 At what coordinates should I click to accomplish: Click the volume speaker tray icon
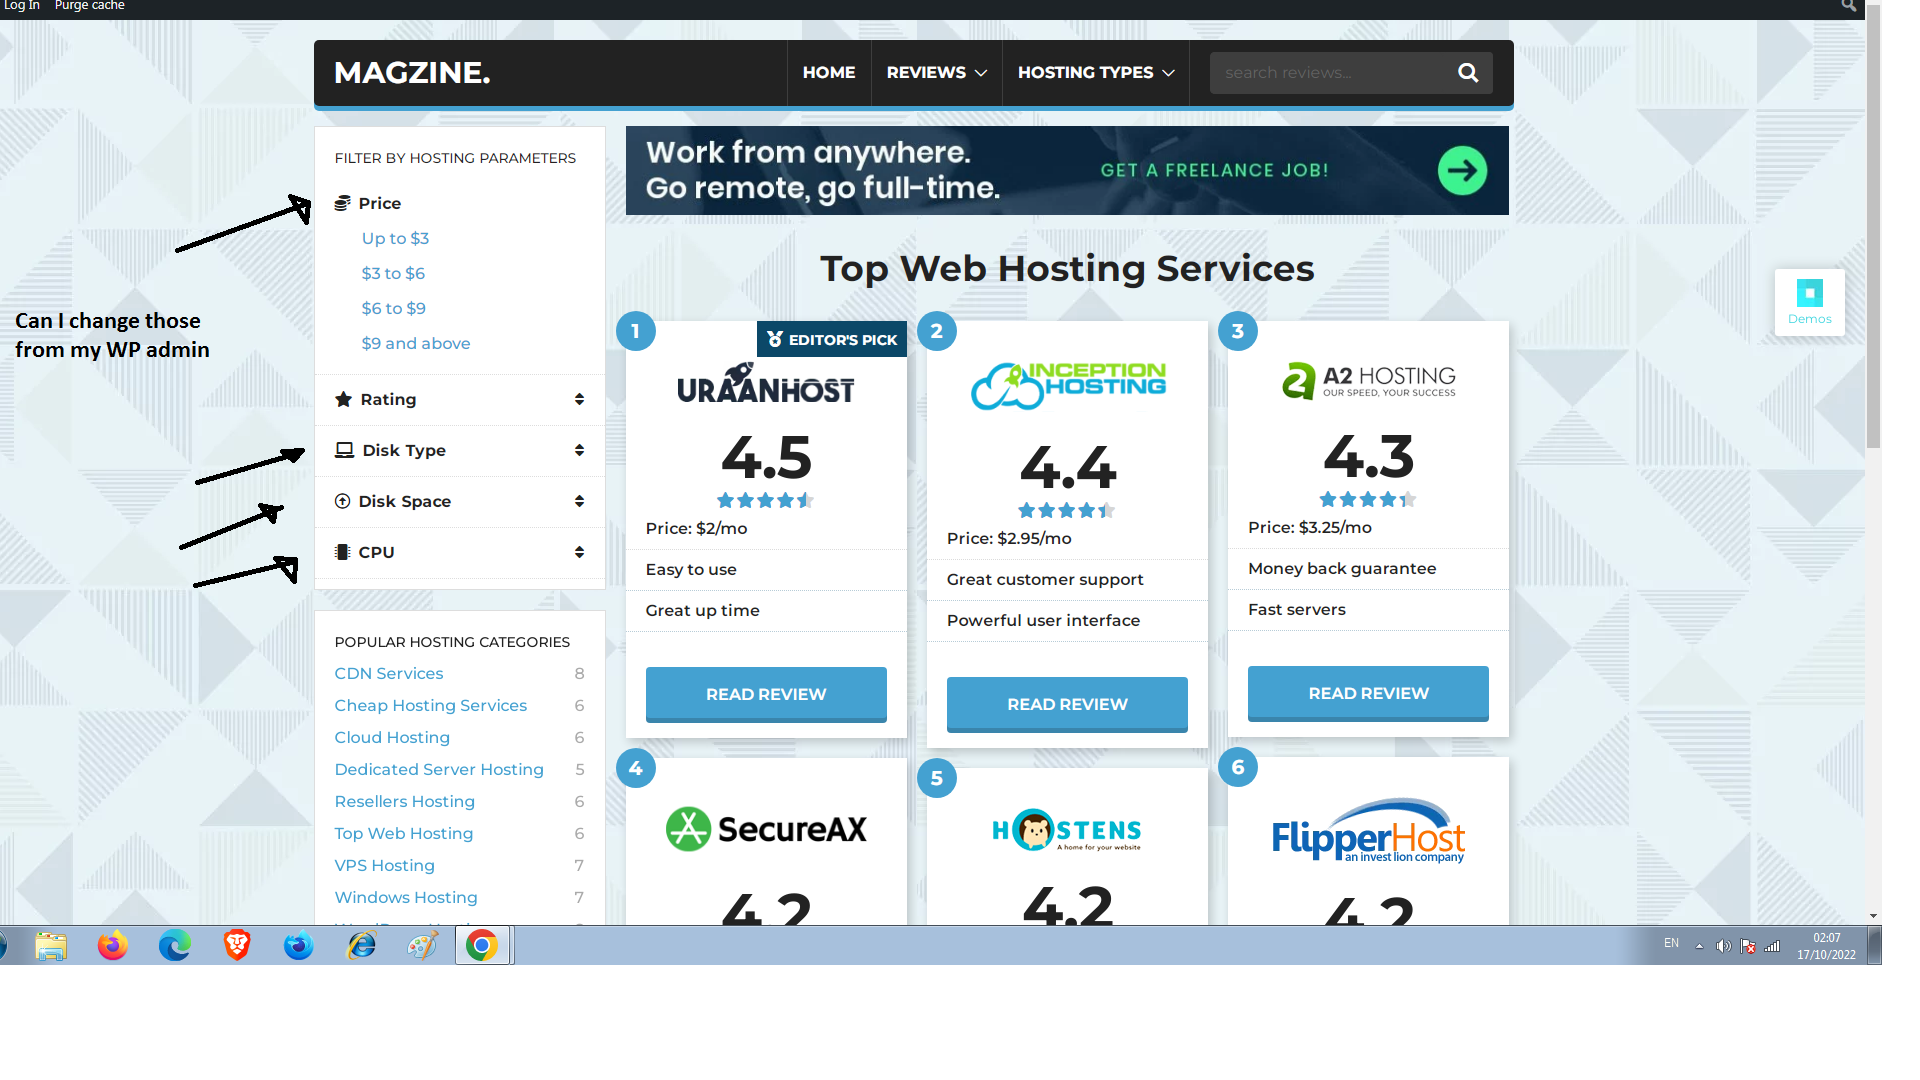click(1723, 946)
